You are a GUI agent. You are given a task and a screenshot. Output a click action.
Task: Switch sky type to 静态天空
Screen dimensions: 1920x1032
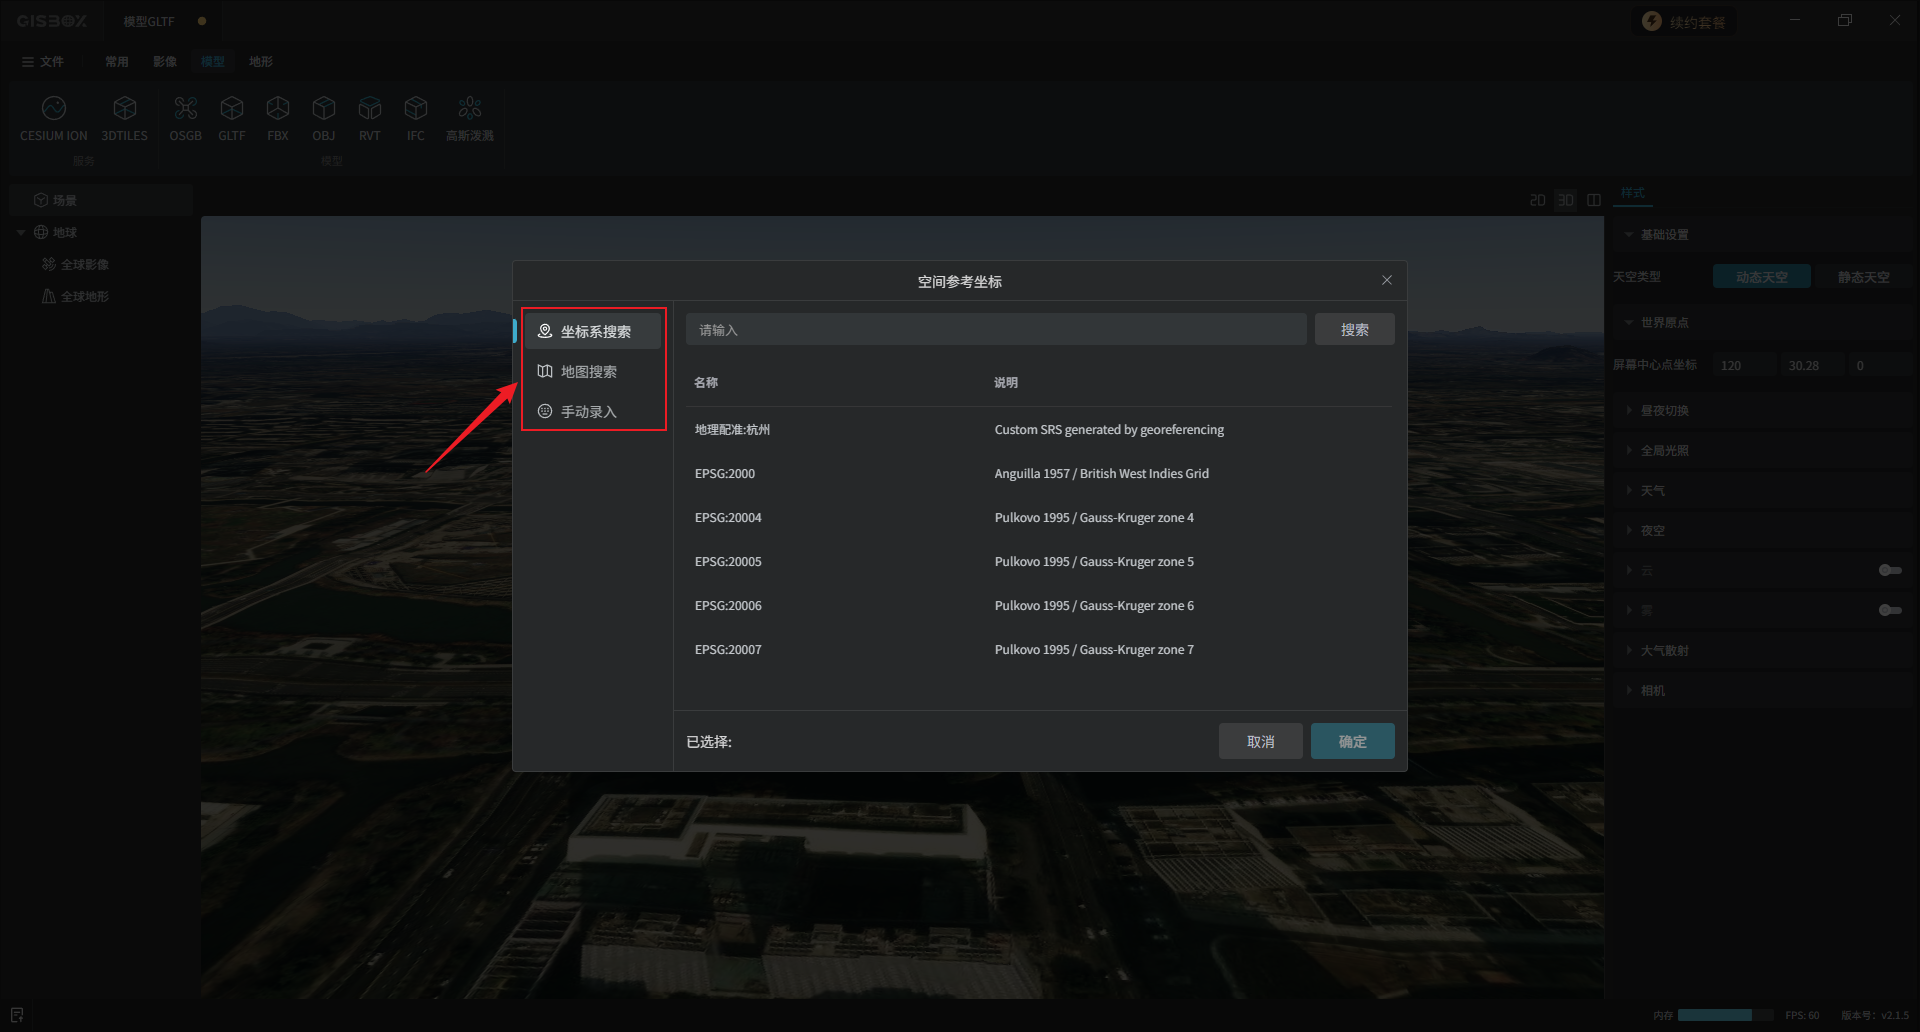click(1863, 277)
